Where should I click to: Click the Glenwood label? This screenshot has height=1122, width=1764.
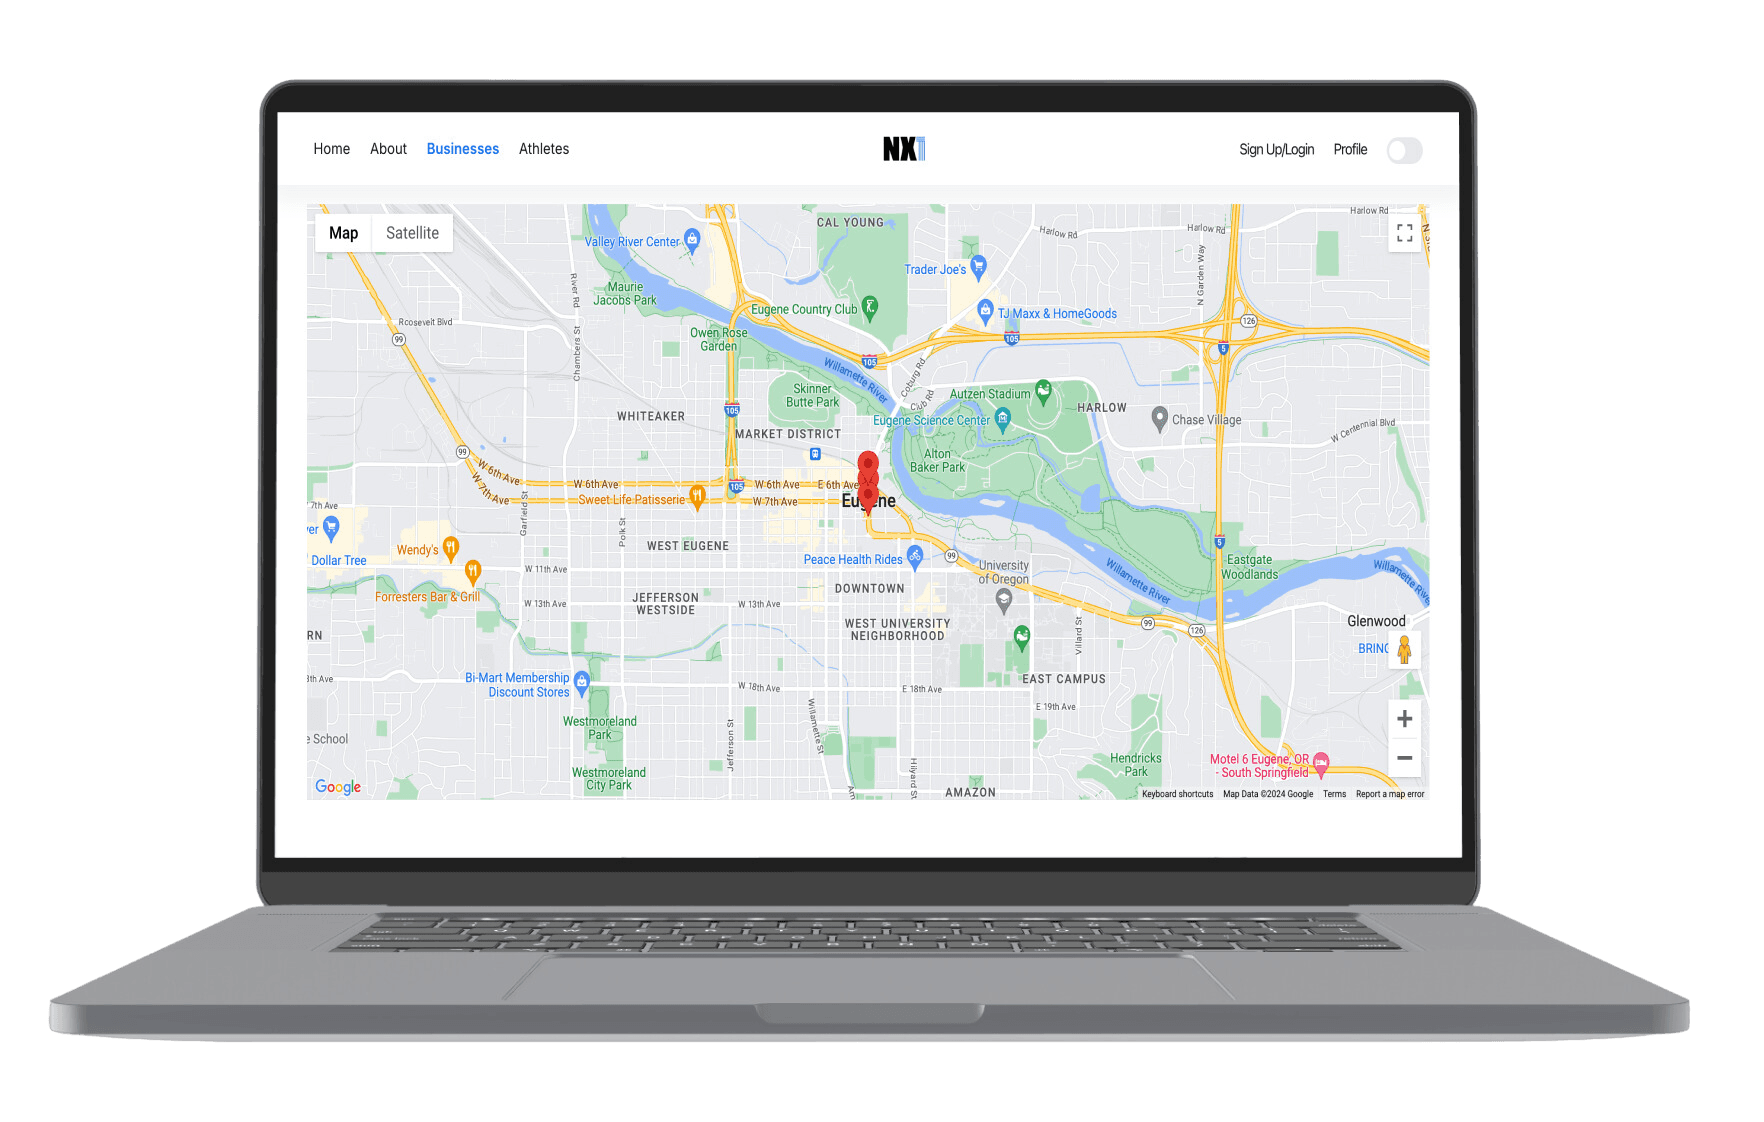coord(1376,621)
